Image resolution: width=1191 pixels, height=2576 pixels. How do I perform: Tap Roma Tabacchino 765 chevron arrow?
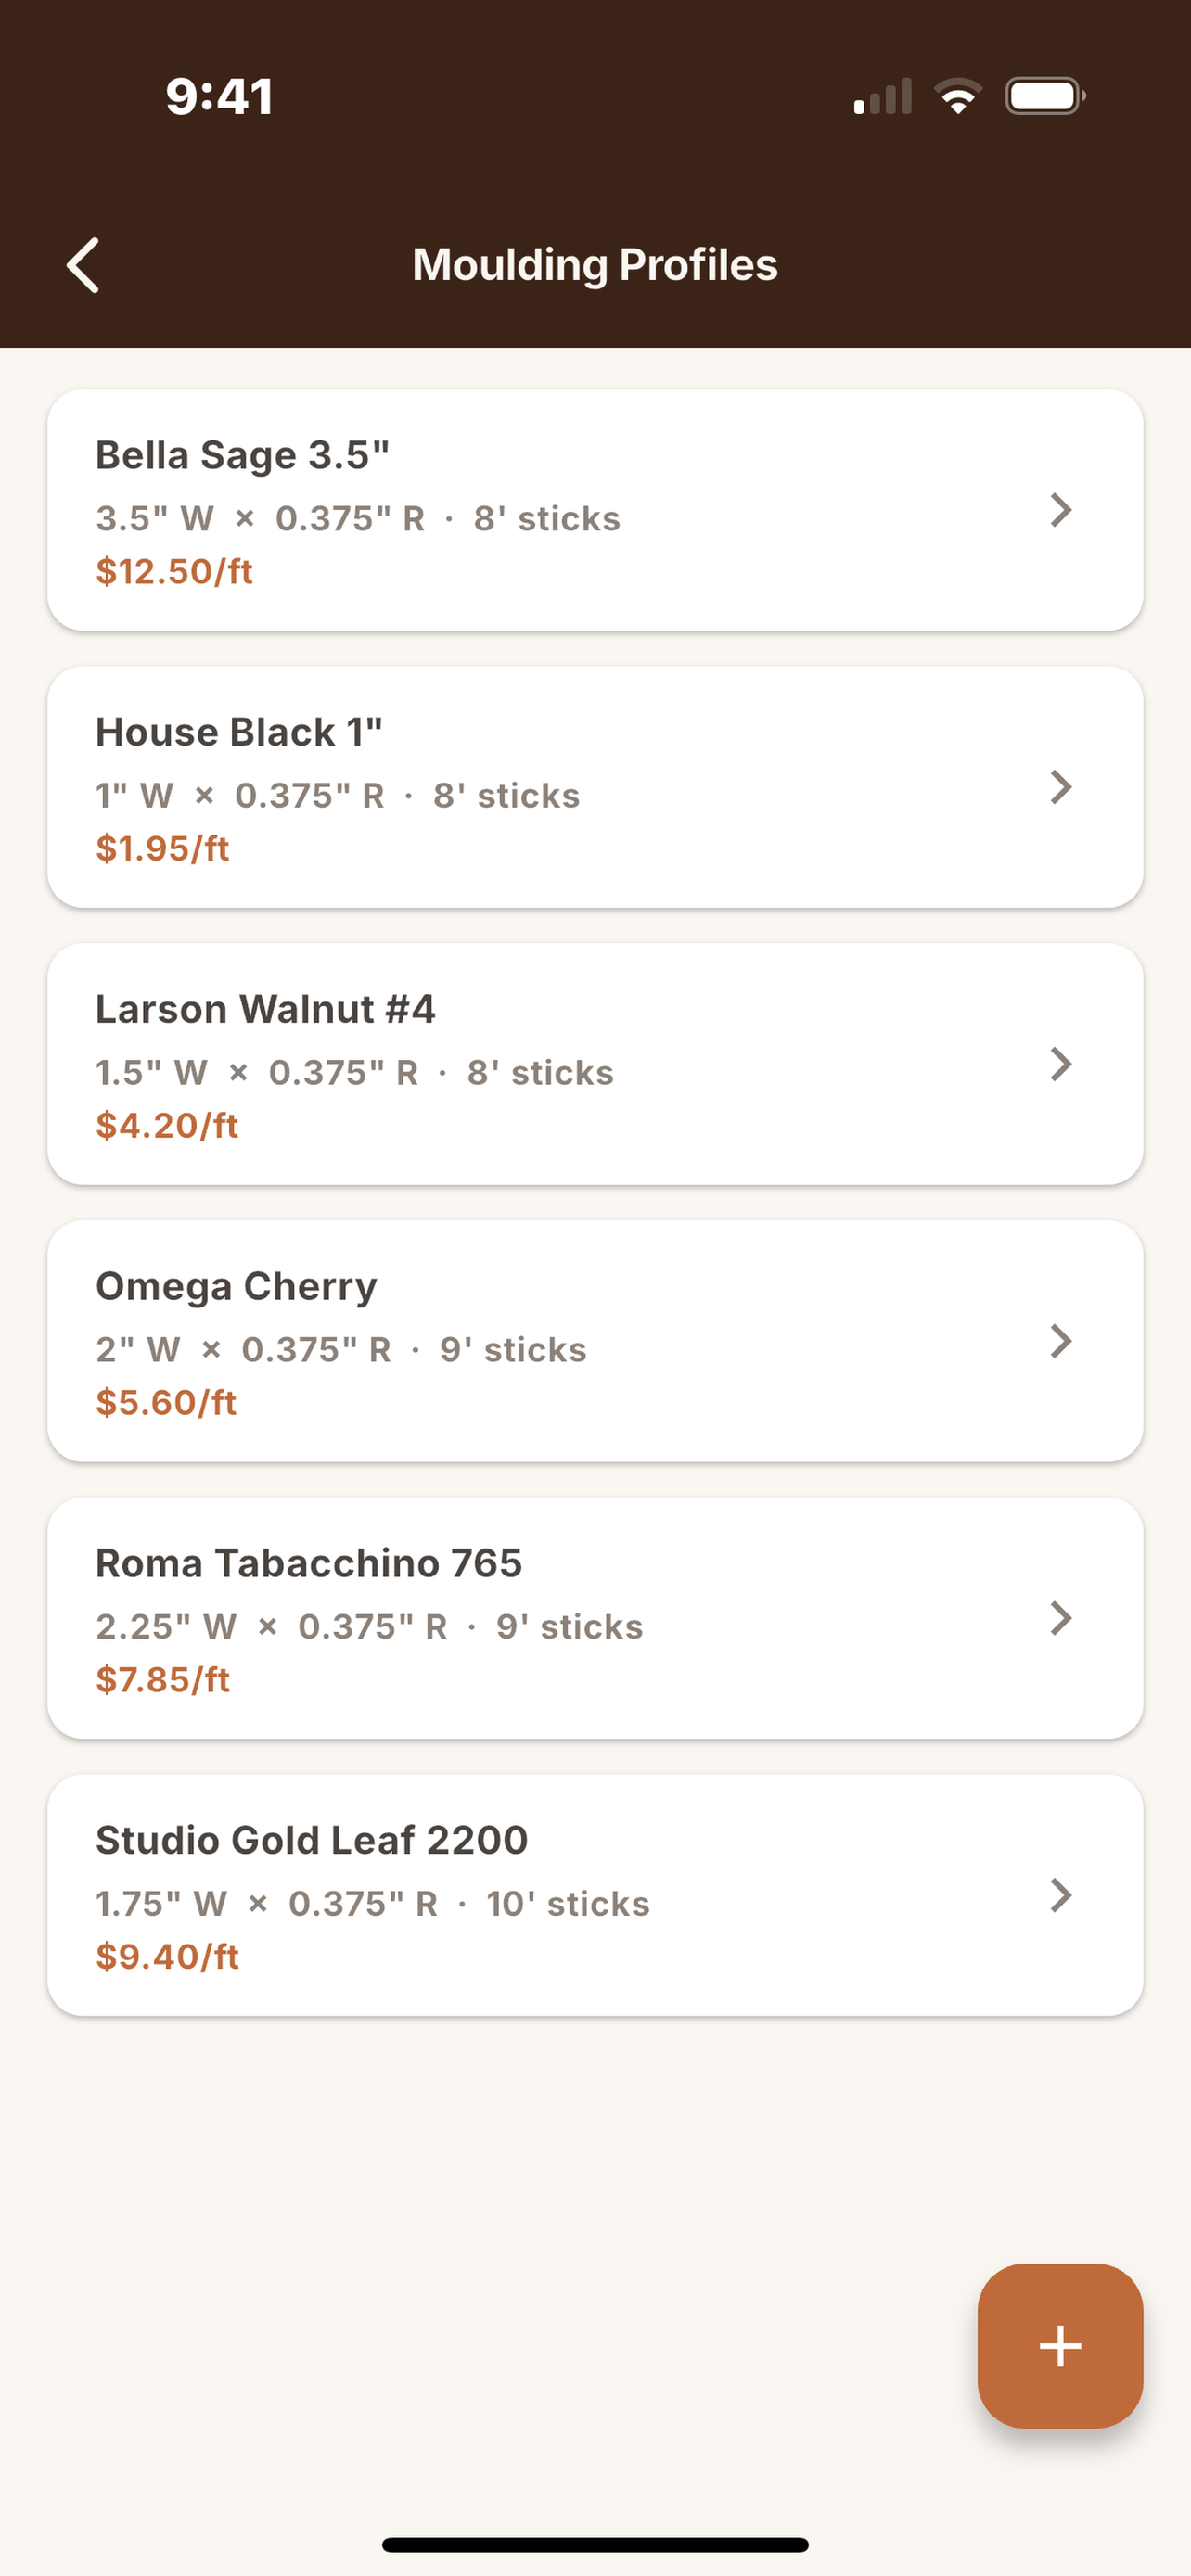coord(1061,1618)
